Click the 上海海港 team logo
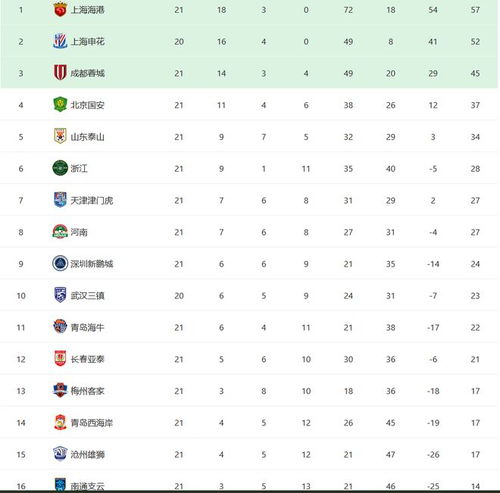Screen dimensions: 500x493 60,10
